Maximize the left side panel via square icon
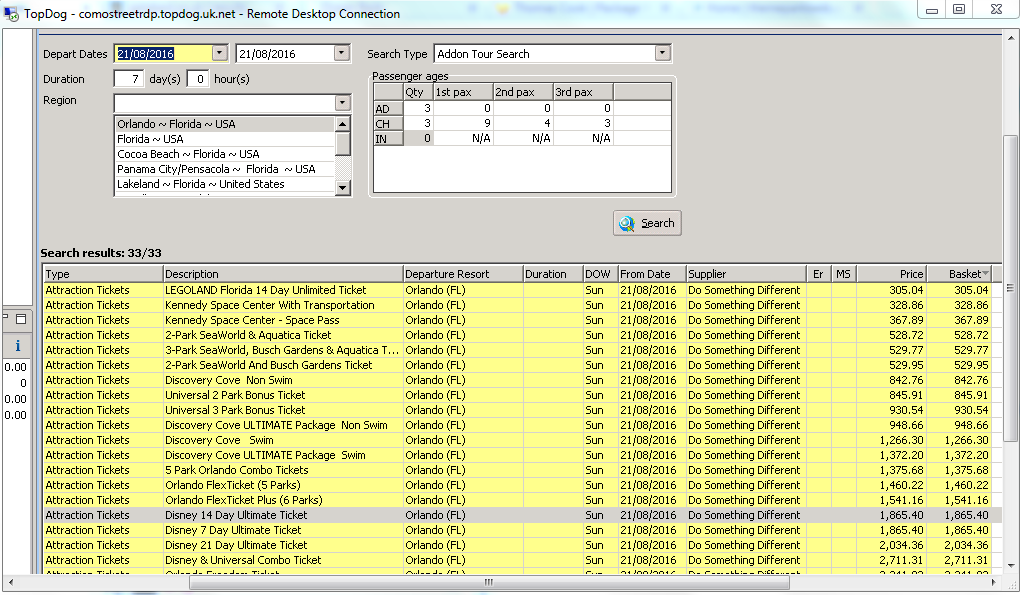 pyautogui.click(x=21, y=319)
